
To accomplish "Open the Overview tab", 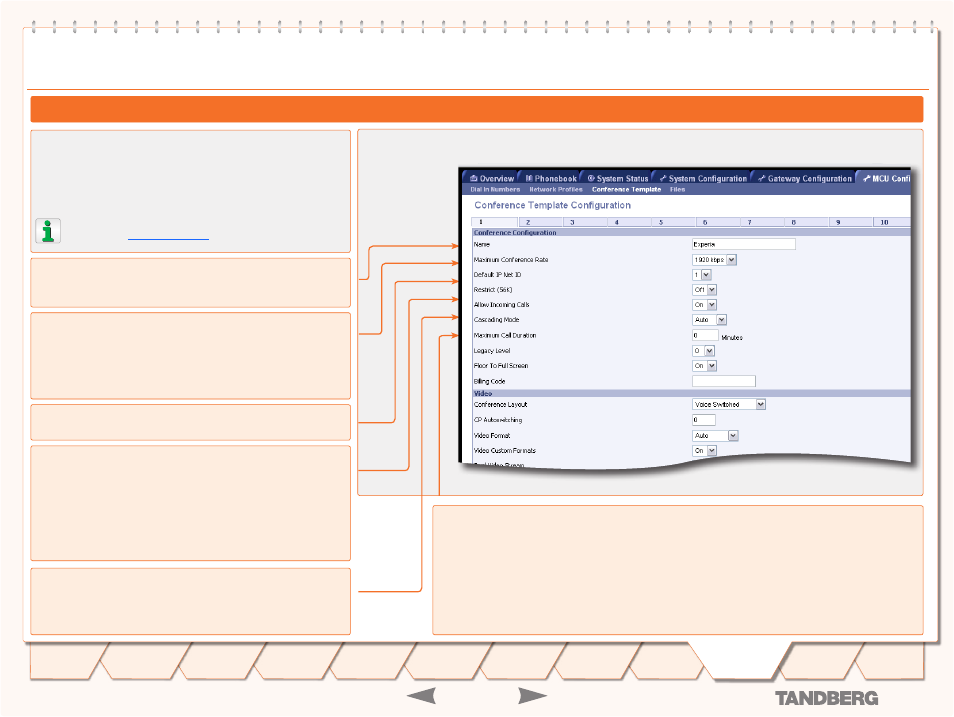I will (x=492, y=178).
